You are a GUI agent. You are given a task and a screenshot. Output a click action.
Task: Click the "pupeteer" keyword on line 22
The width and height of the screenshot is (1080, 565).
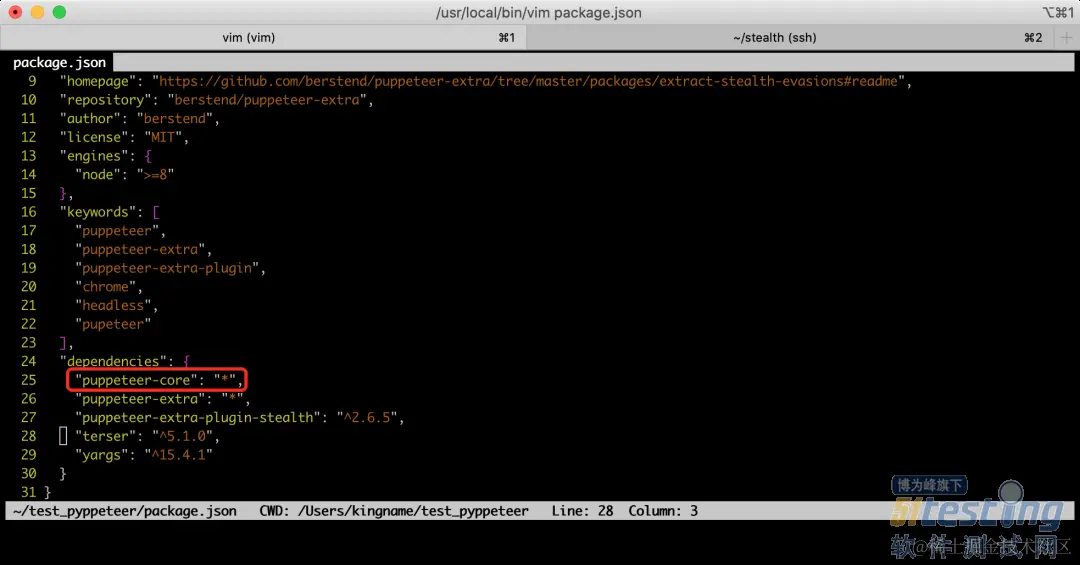(113, 324)
